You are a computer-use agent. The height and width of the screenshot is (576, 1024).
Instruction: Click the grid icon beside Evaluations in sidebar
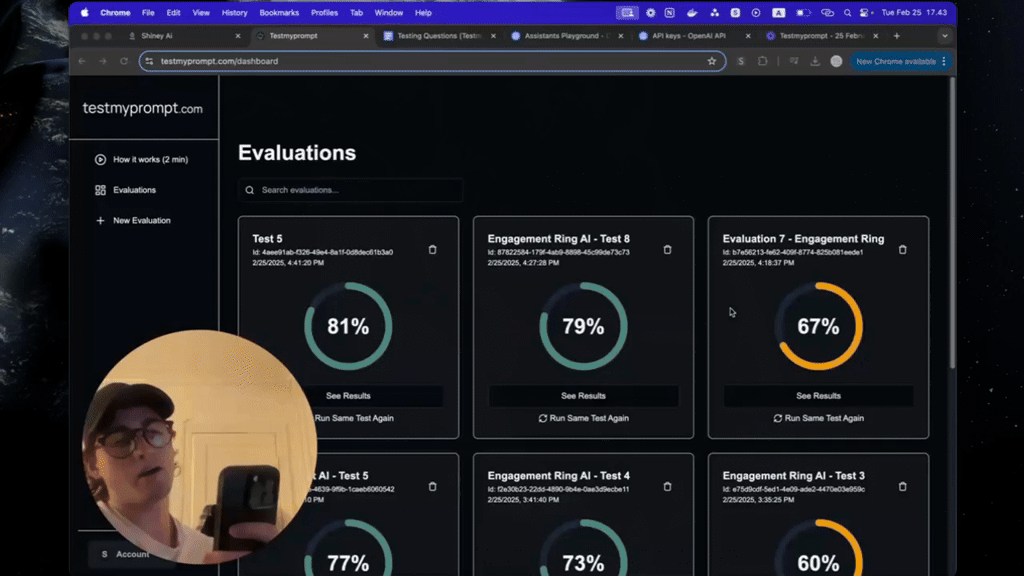(x=100, y=190)
